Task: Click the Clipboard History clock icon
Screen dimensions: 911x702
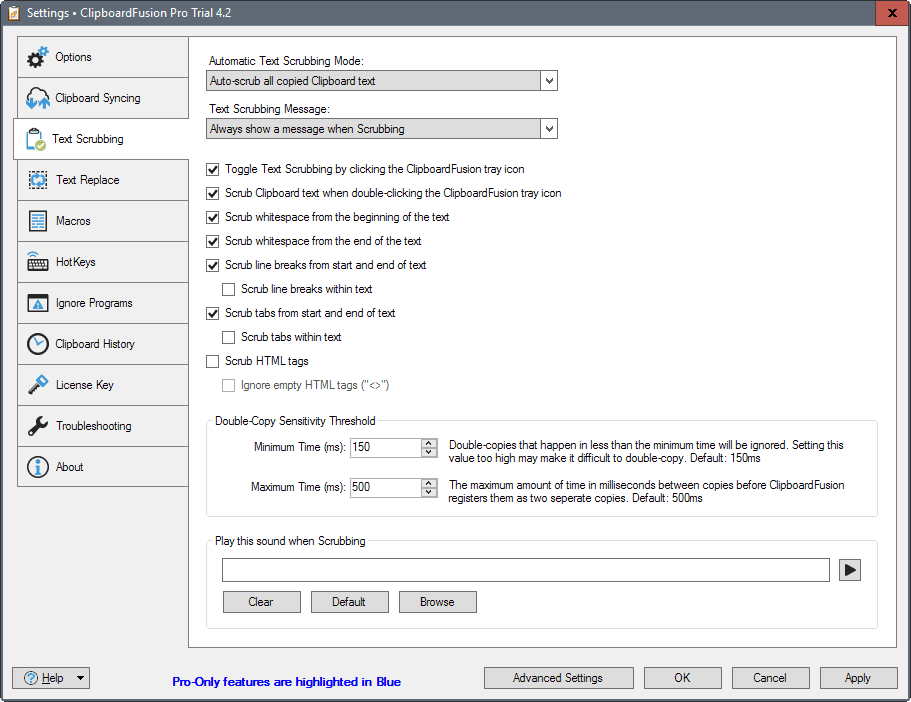Action: tap(38, 344)
